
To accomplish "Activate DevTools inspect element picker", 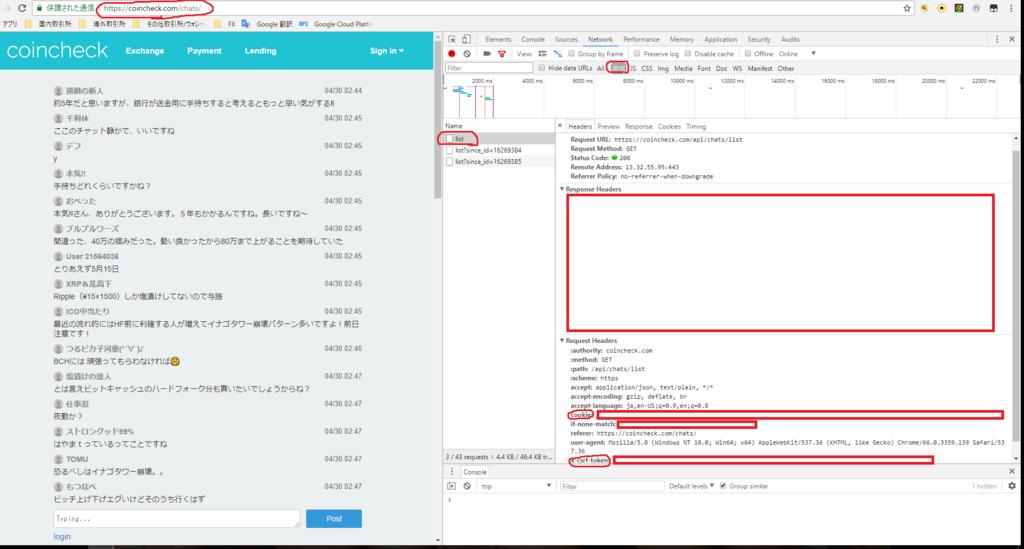I will click(x=452, y=39).
